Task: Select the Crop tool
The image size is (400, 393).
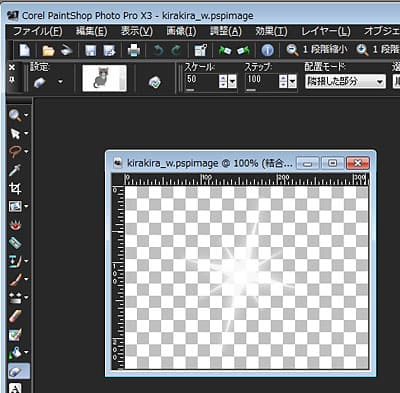Action: pos(15,189)
